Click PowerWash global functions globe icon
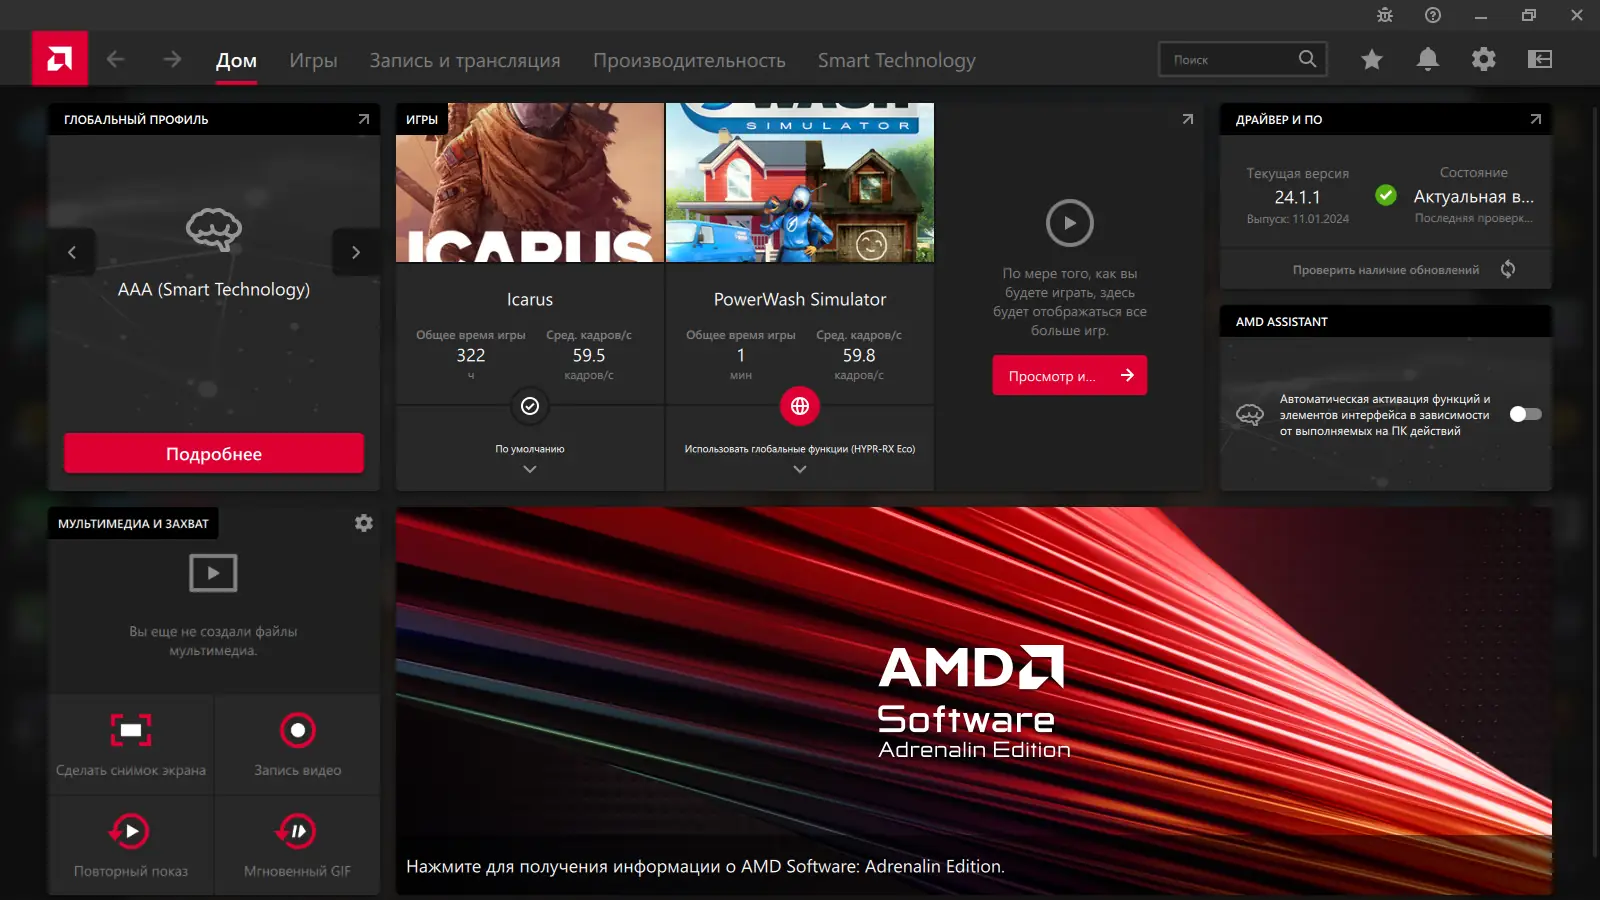This screenshot has height=900, width=1600. (800, 406)
